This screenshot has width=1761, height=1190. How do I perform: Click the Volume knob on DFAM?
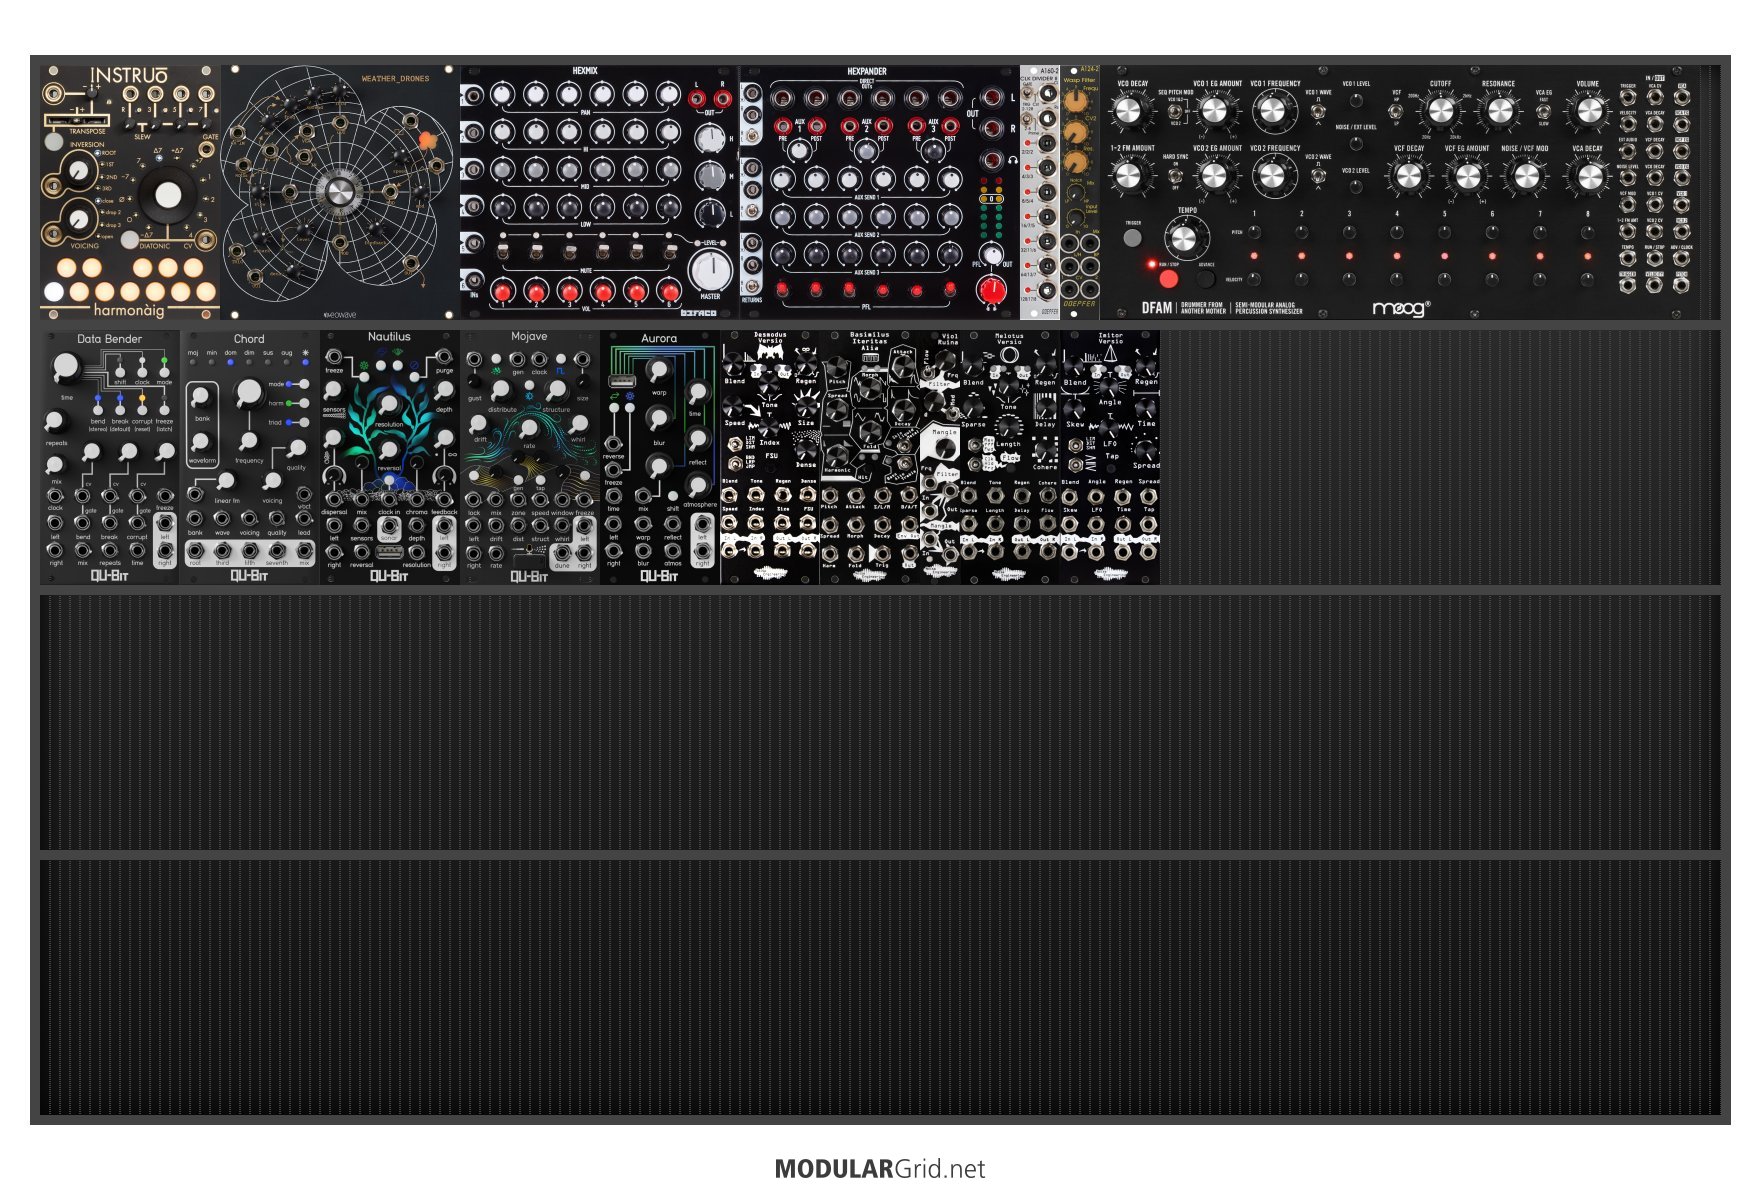1588,111
